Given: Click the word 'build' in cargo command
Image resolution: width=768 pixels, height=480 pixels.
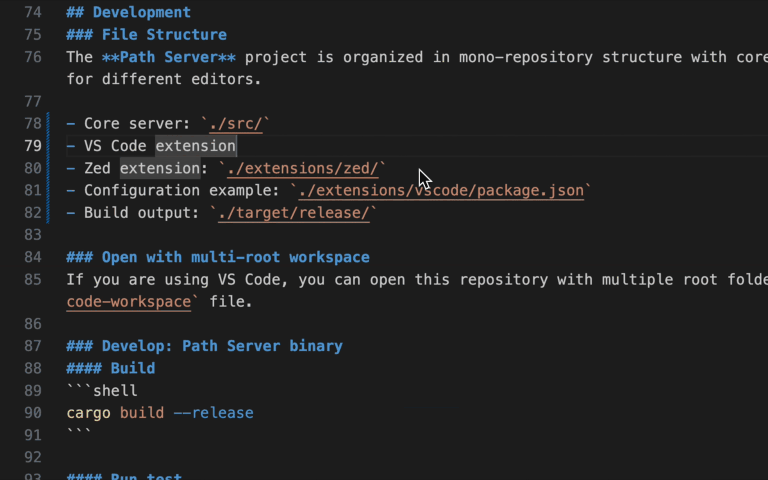Looking at the screenshot, I should point(142,413).
